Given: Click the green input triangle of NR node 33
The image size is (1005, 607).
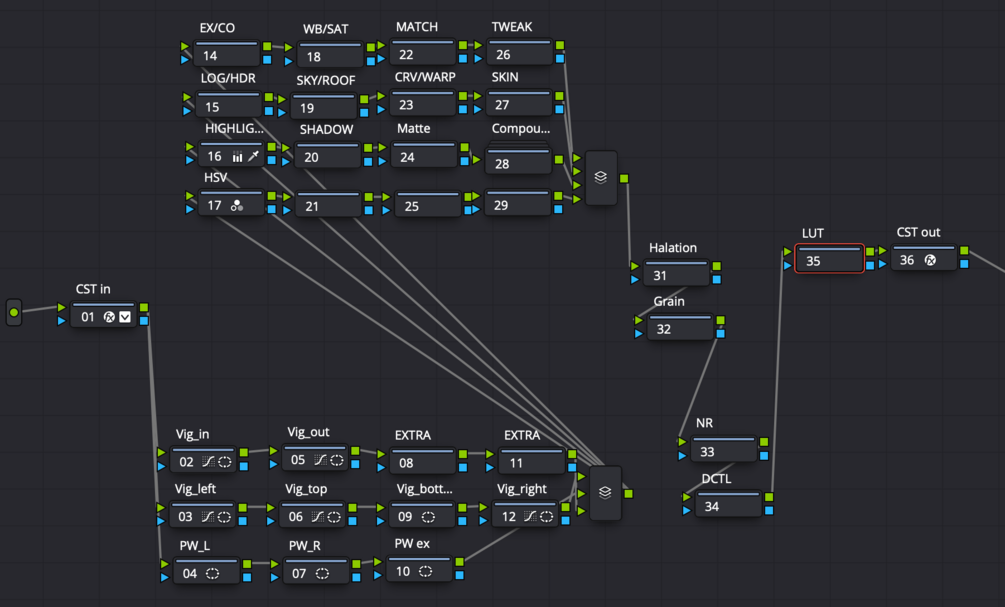Looking at the screenshot, I should (682, 442).
